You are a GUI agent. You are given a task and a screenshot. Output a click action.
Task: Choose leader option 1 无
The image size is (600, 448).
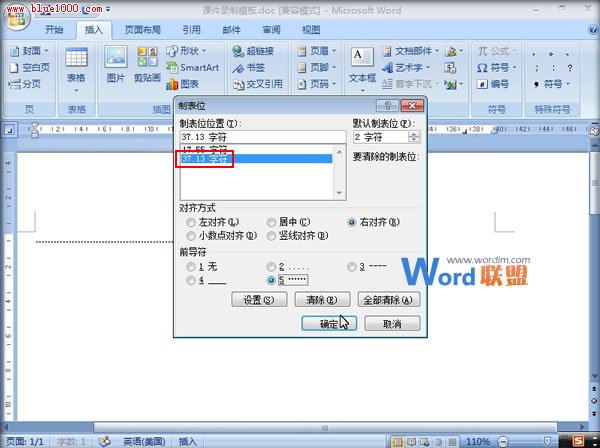tap(202, 267)
